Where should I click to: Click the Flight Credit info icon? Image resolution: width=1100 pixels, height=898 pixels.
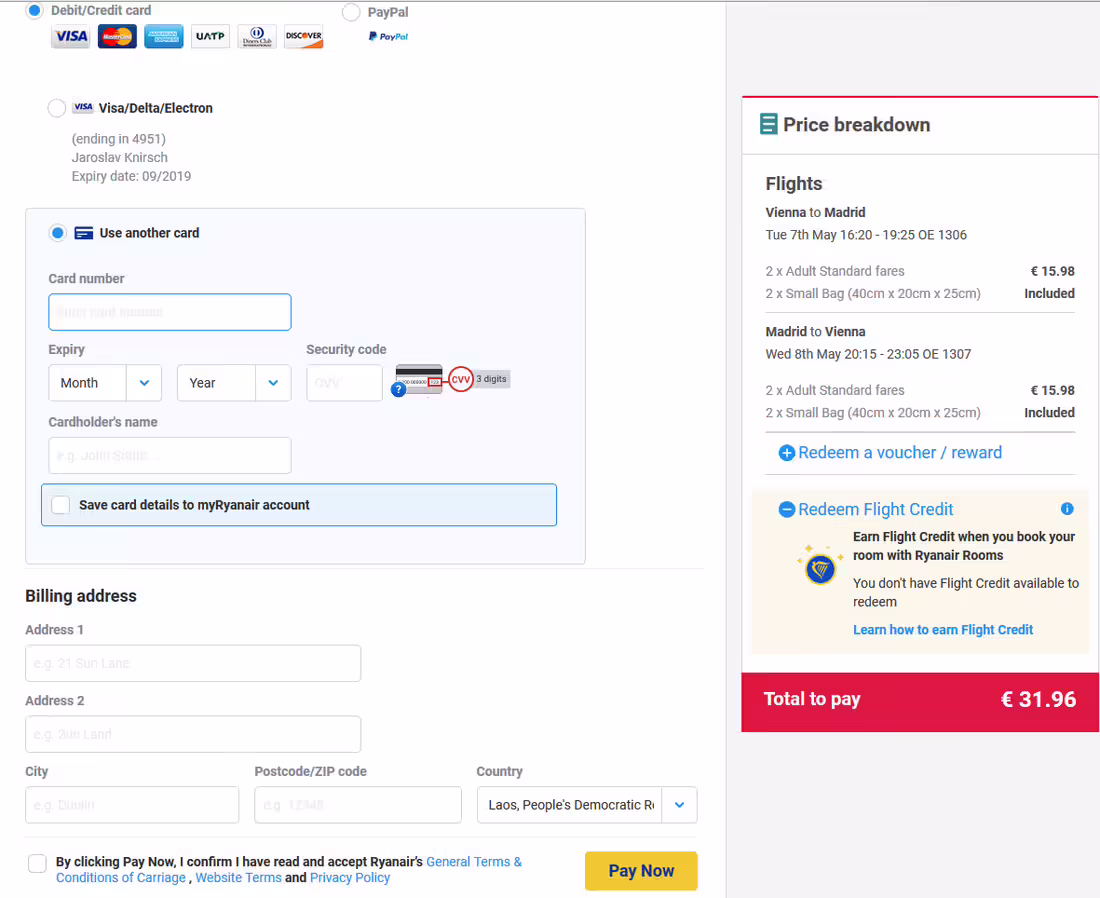1067,509
